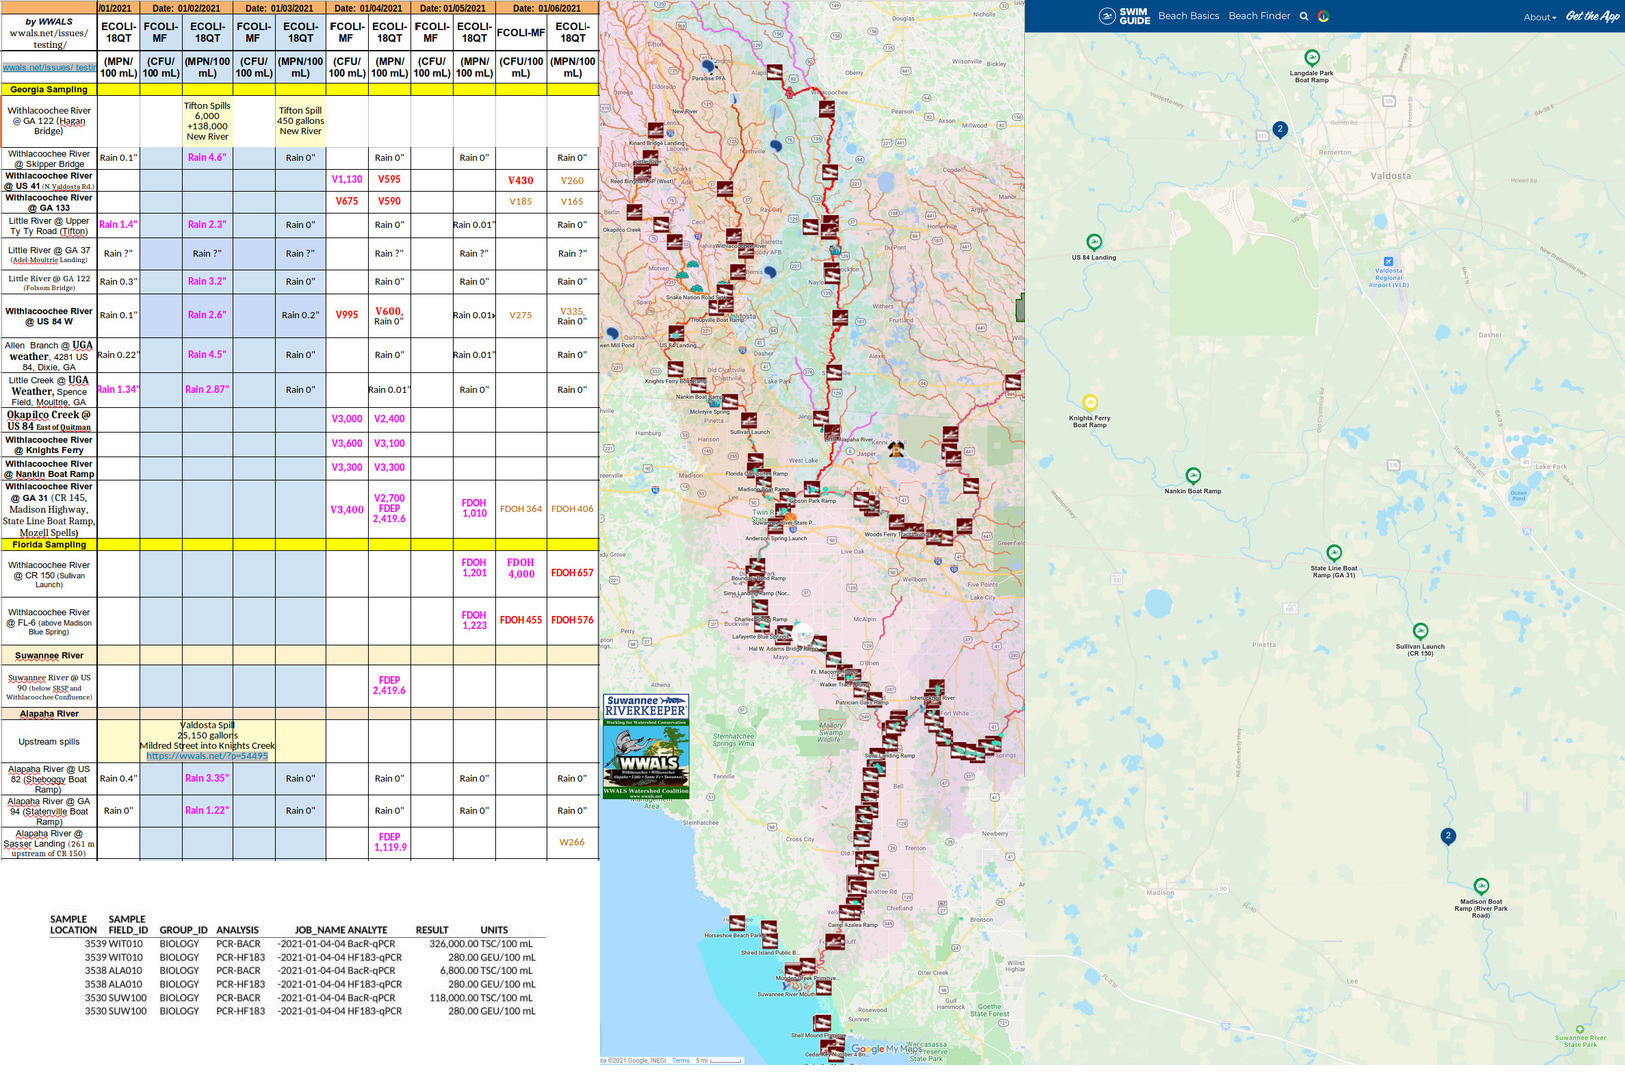Select the V2,400 cell
This screenshot has width=1625, height=1072.
(389, 419)
